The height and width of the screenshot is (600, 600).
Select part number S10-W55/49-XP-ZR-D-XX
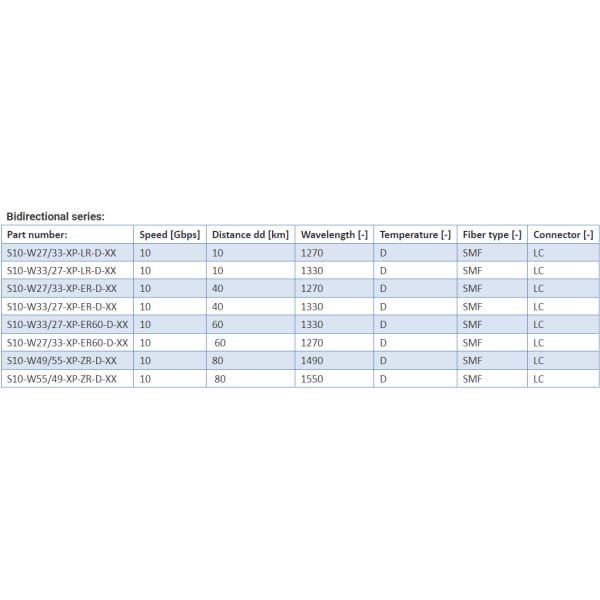tap(62, 379)
